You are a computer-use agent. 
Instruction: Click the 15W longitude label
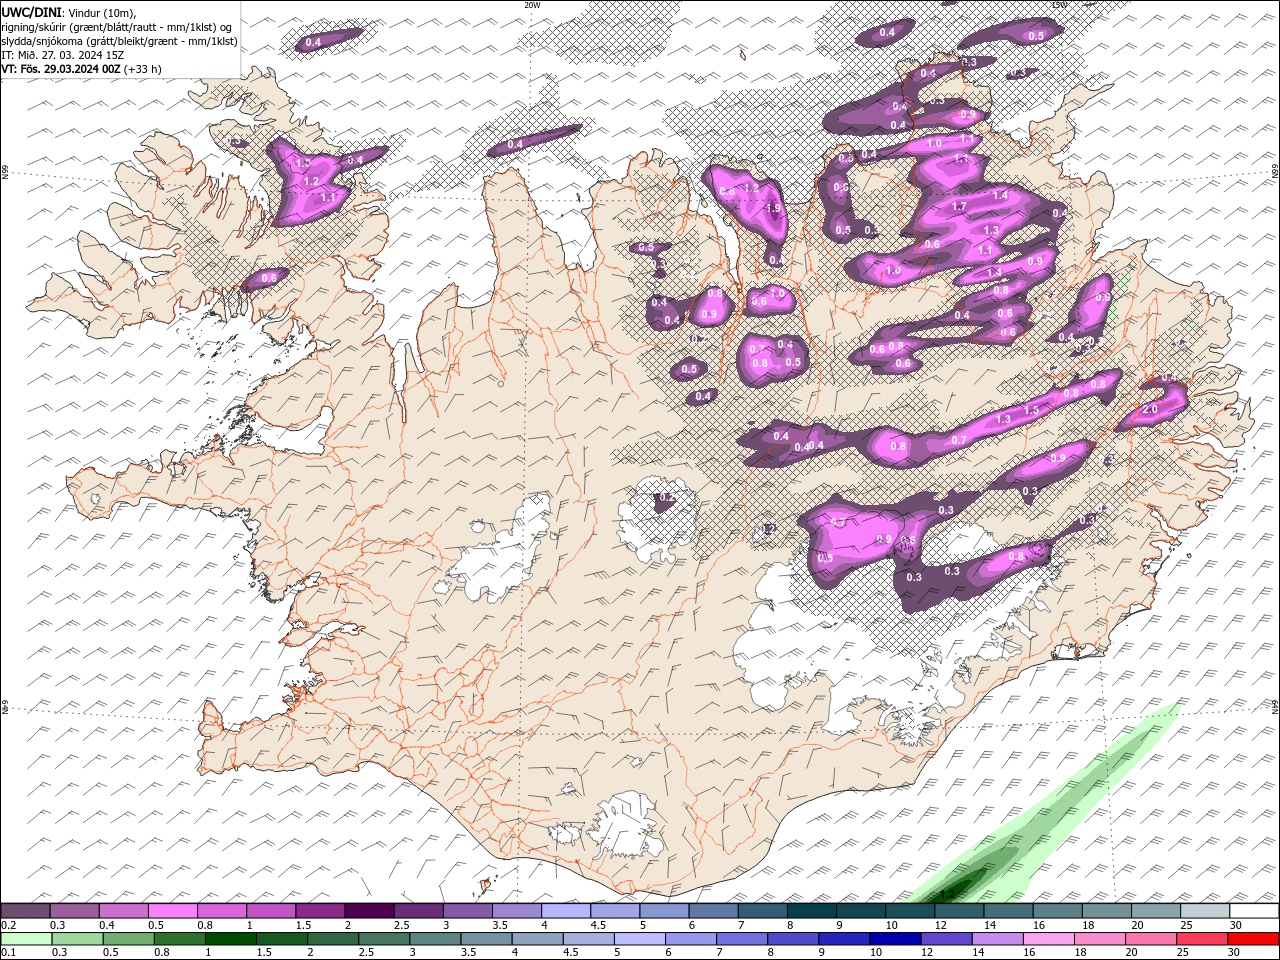click(1059, 5)
